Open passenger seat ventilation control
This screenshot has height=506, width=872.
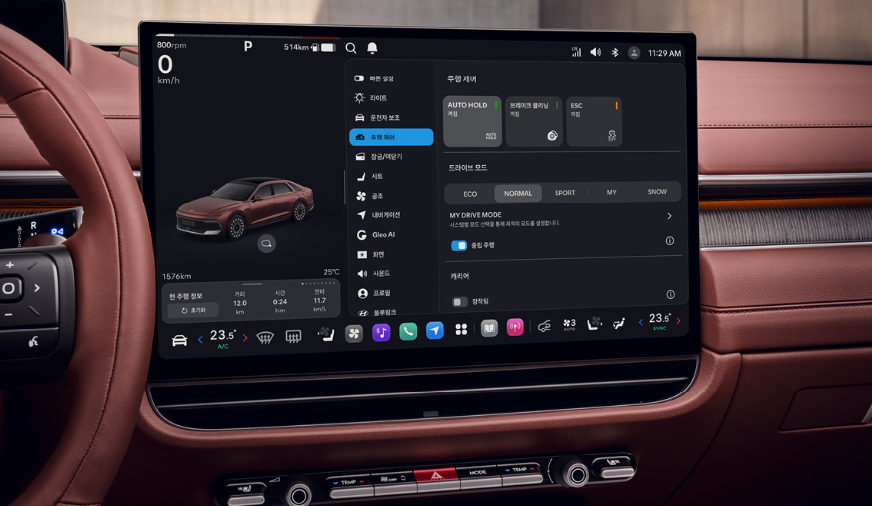594,323
